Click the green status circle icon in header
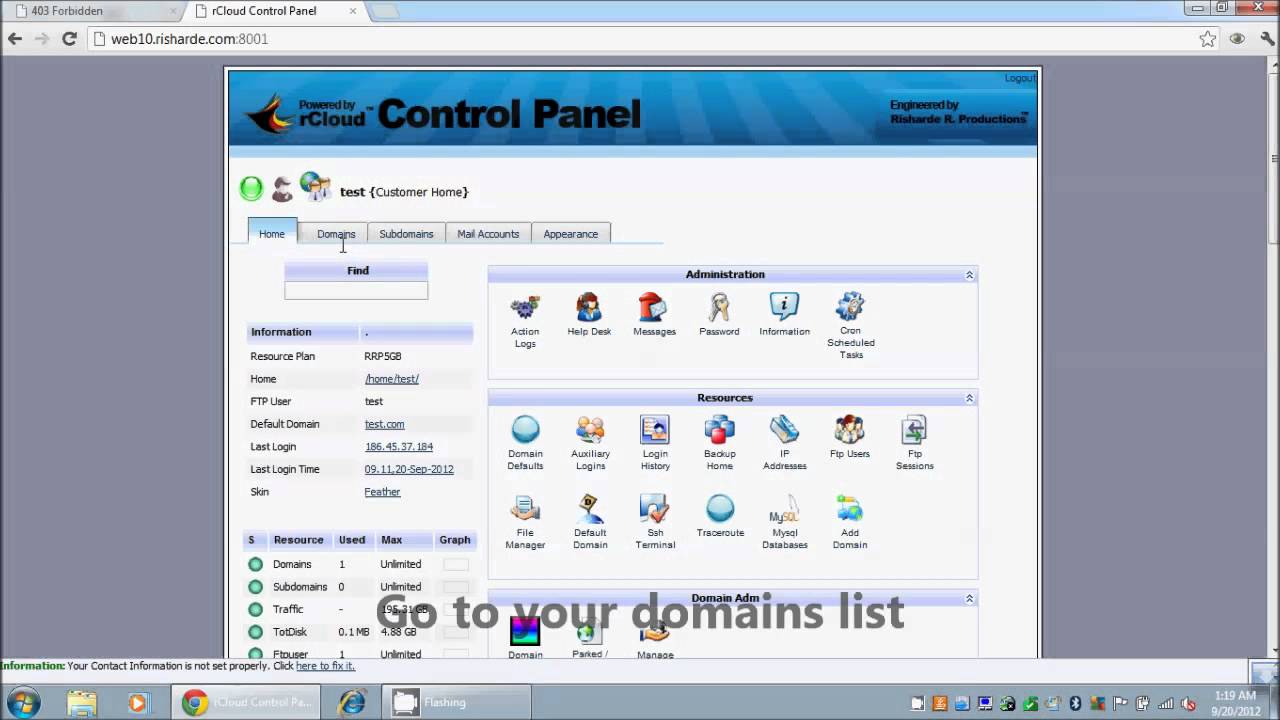This screenshot has width=1280, height=720. click(x=251, y=188)
